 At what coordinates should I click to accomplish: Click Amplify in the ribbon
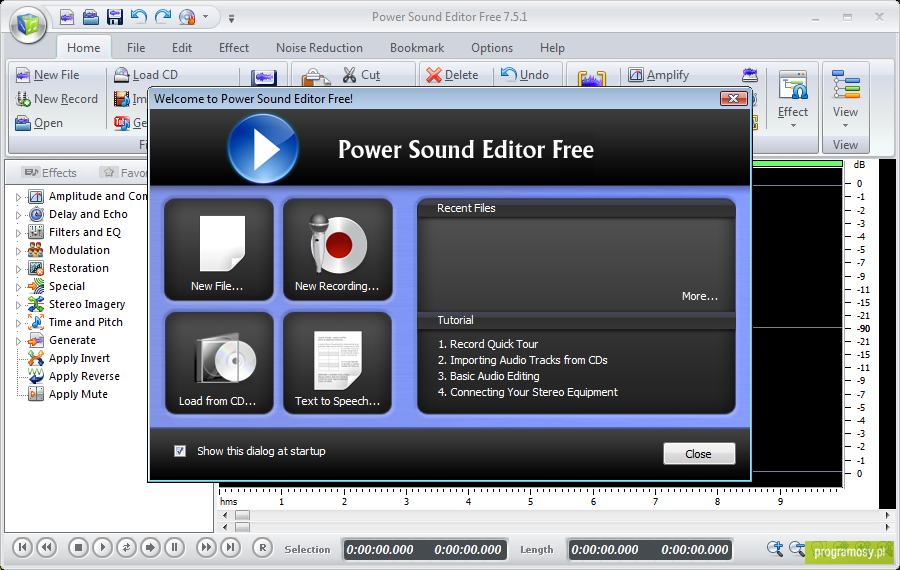[x=658, y=75]
